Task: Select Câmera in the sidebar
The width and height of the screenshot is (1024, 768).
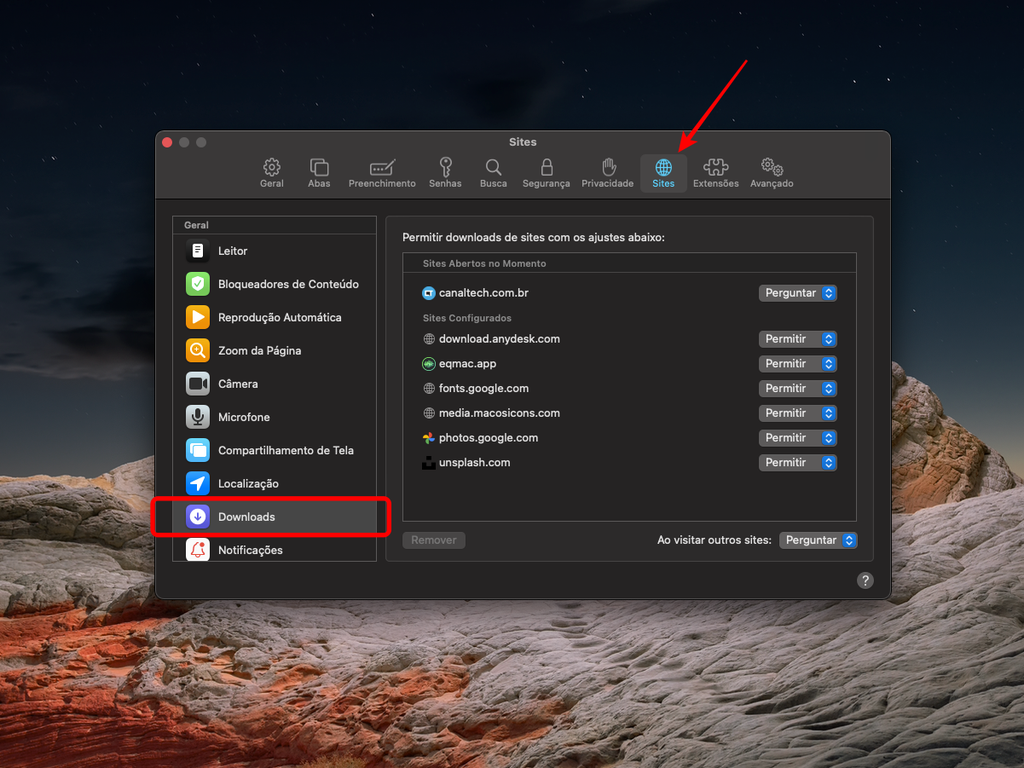Action: tap(274, 384)
